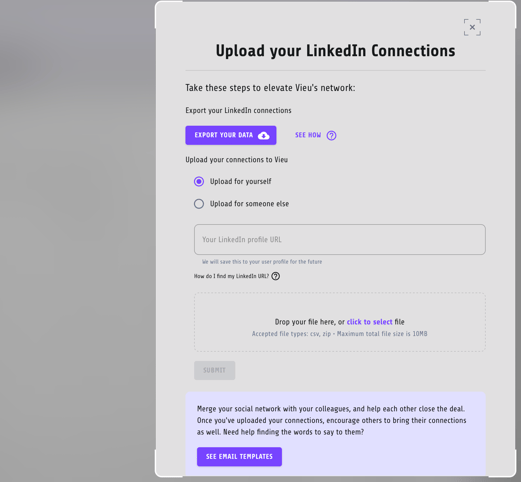Image resolution: width=521 pixels, height=482 pixels.
Task: Click the accepted file types hint text
Action: pos(339,334)
